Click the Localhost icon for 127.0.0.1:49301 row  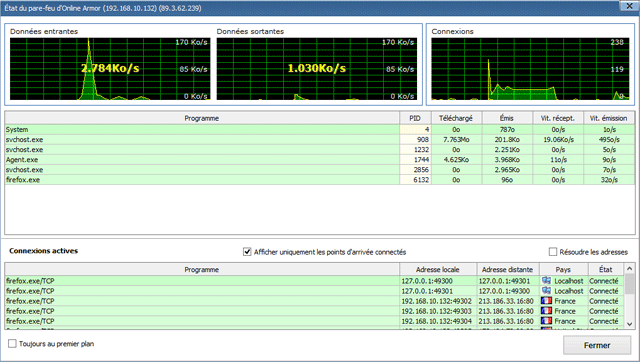pos(546,291)
